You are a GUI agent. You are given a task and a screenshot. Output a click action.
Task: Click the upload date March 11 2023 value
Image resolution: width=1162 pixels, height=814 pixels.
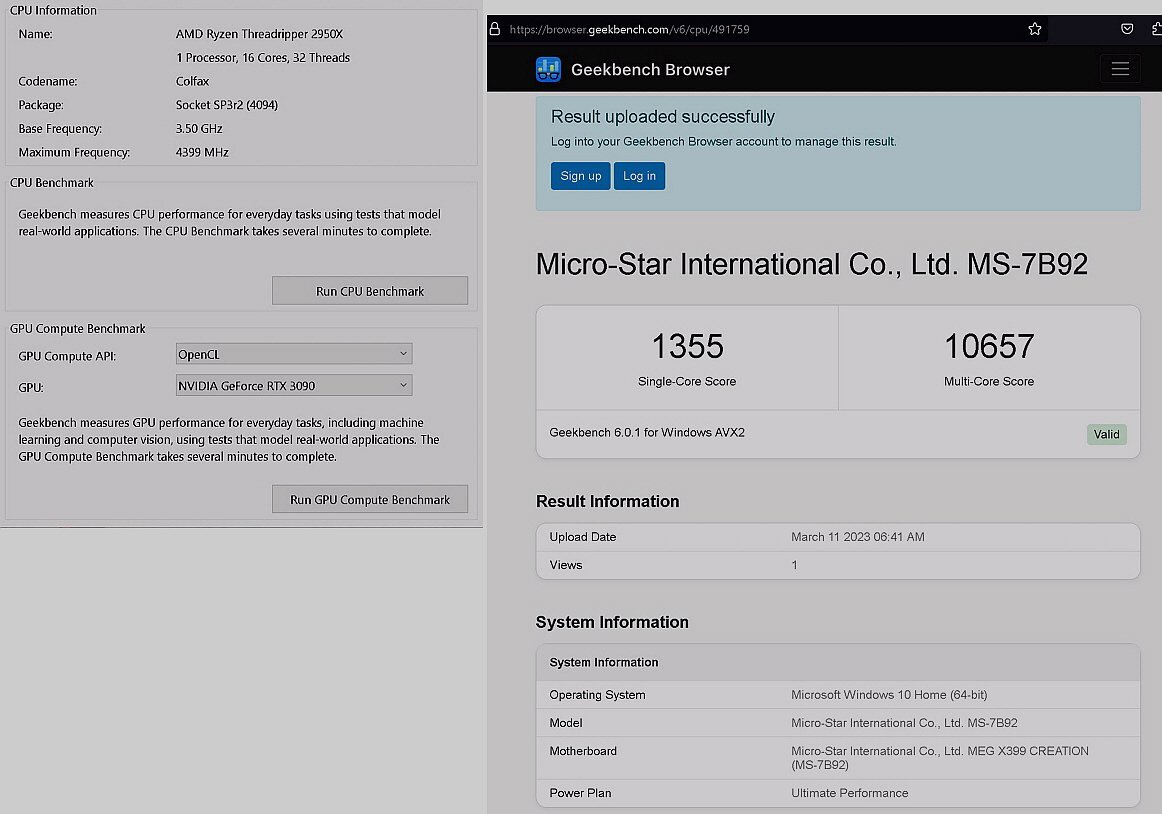pos(857,537)
